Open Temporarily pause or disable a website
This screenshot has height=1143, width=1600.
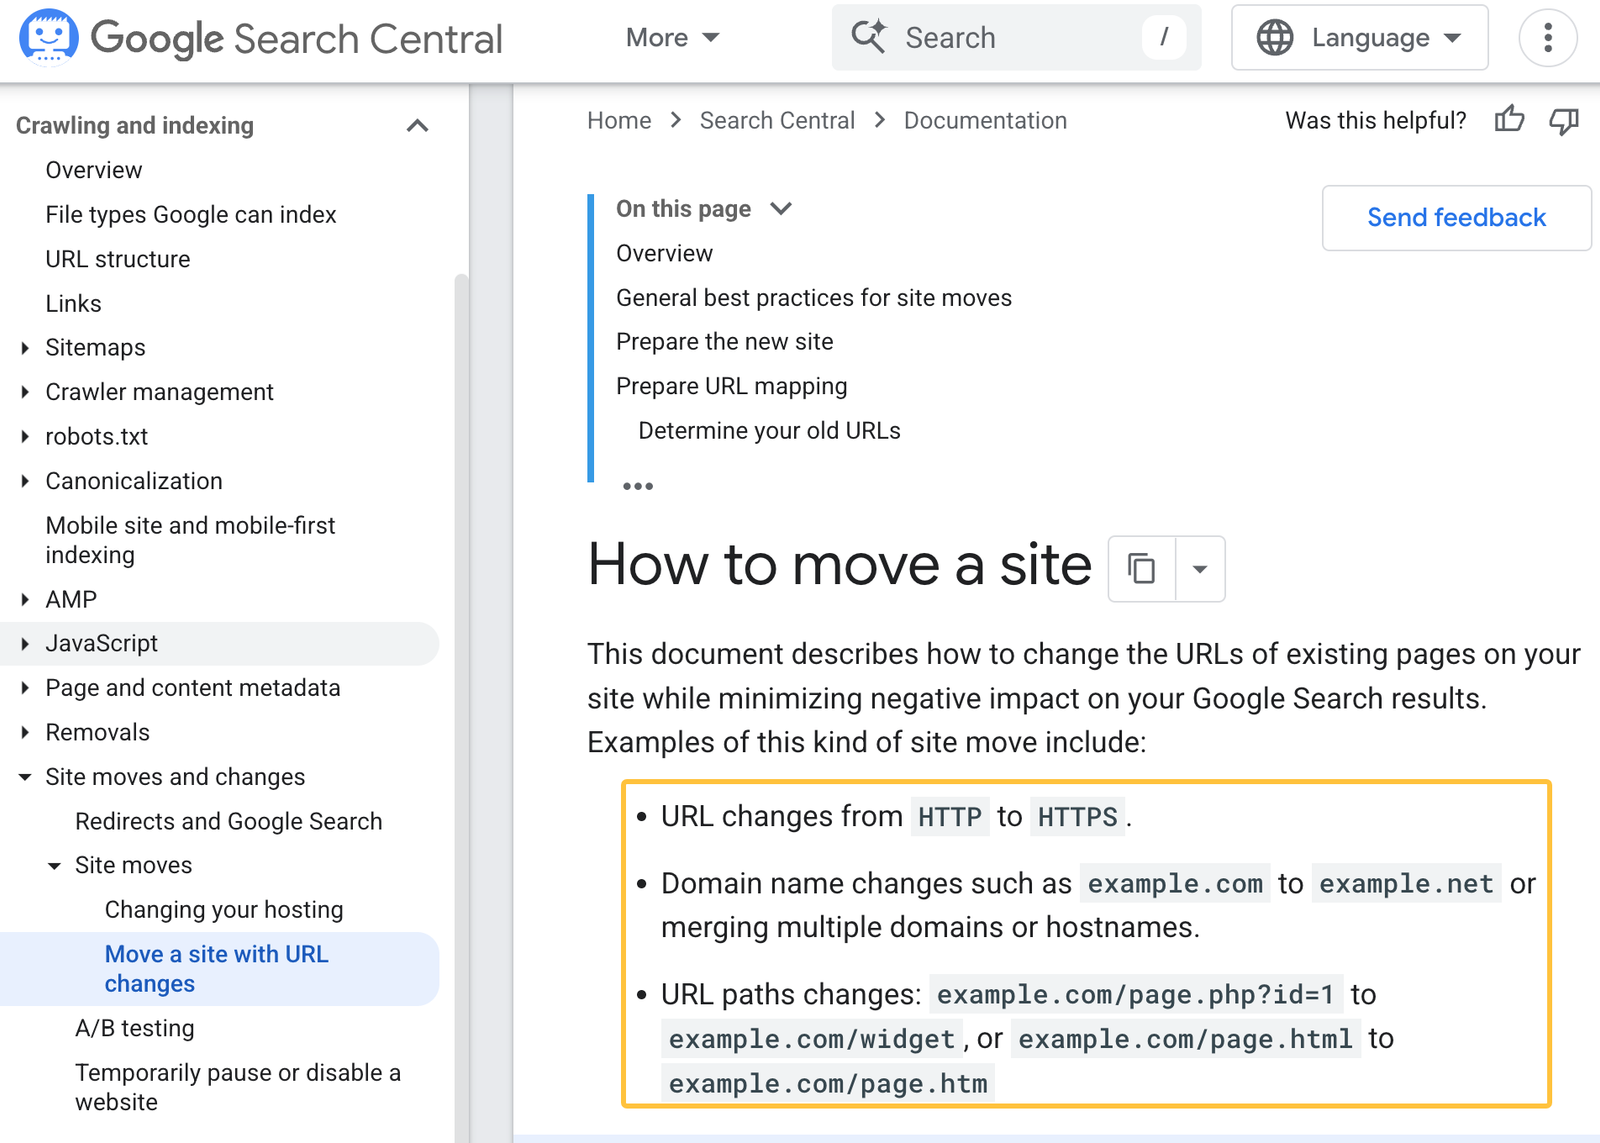(237, 1088)
